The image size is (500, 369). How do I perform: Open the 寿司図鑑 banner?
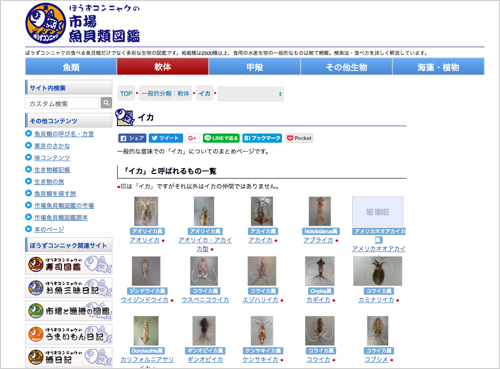point(69,264)
